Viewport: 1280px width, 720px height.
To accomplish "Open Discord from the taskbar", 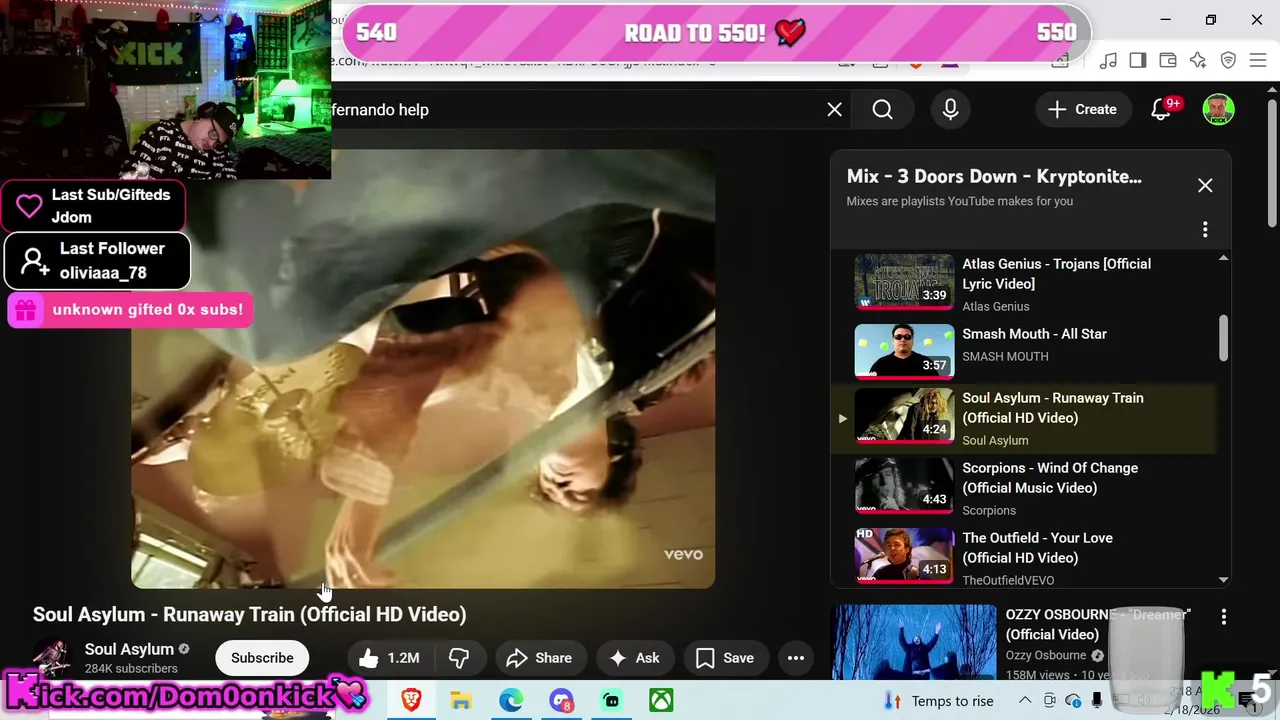I will tap(561, 700).
